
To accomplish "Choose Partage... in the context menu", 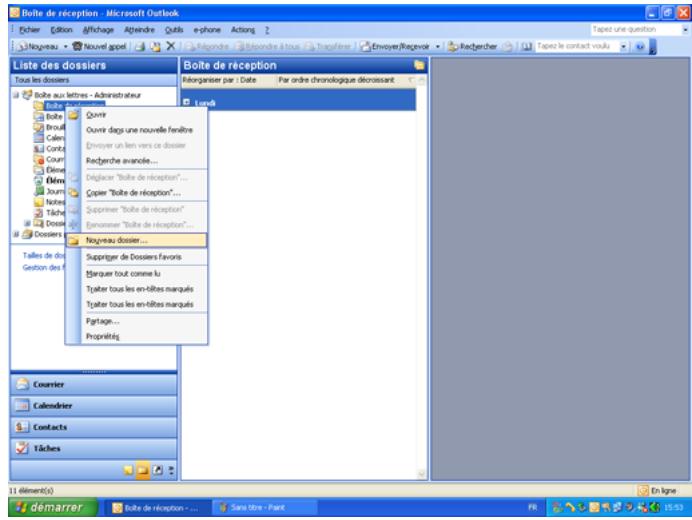I will (136, 321).
